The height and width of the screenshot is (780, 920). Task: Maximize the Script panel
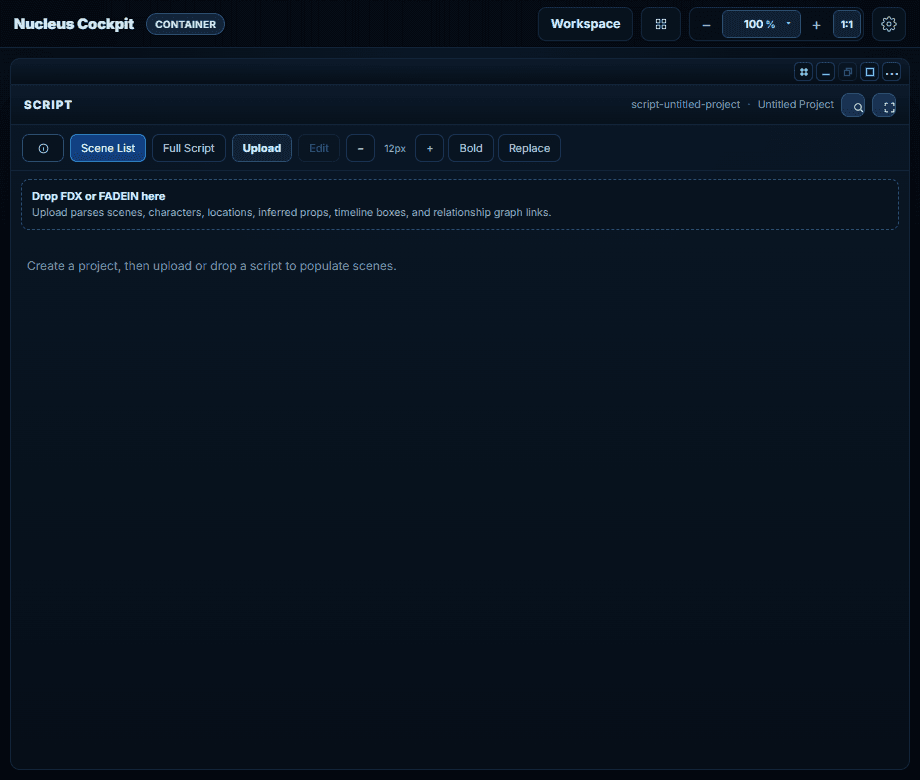pos(870,72)
